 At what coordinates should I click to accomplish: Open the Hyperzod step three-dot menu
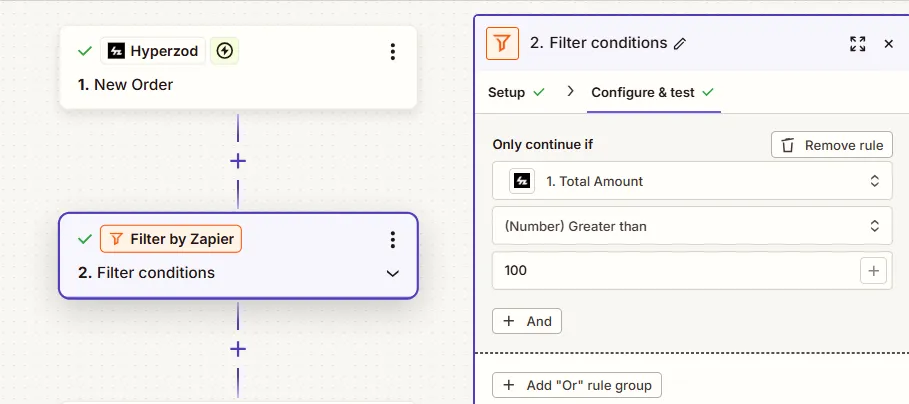[392, 52]
